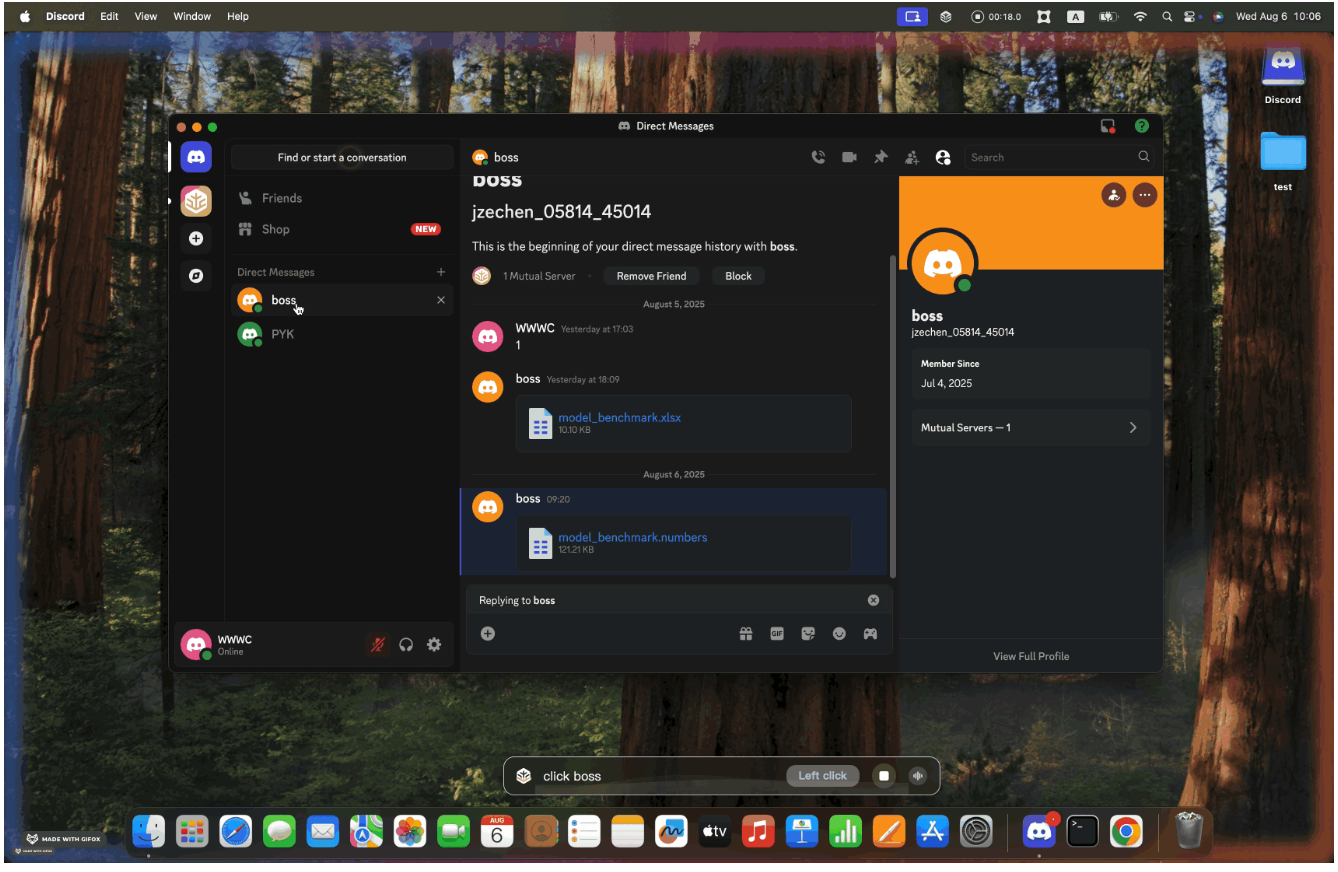Open the Window menu in menu bar
This screenshot has height=872, width=1338.
pyautogui.click(x=192, y=16)
